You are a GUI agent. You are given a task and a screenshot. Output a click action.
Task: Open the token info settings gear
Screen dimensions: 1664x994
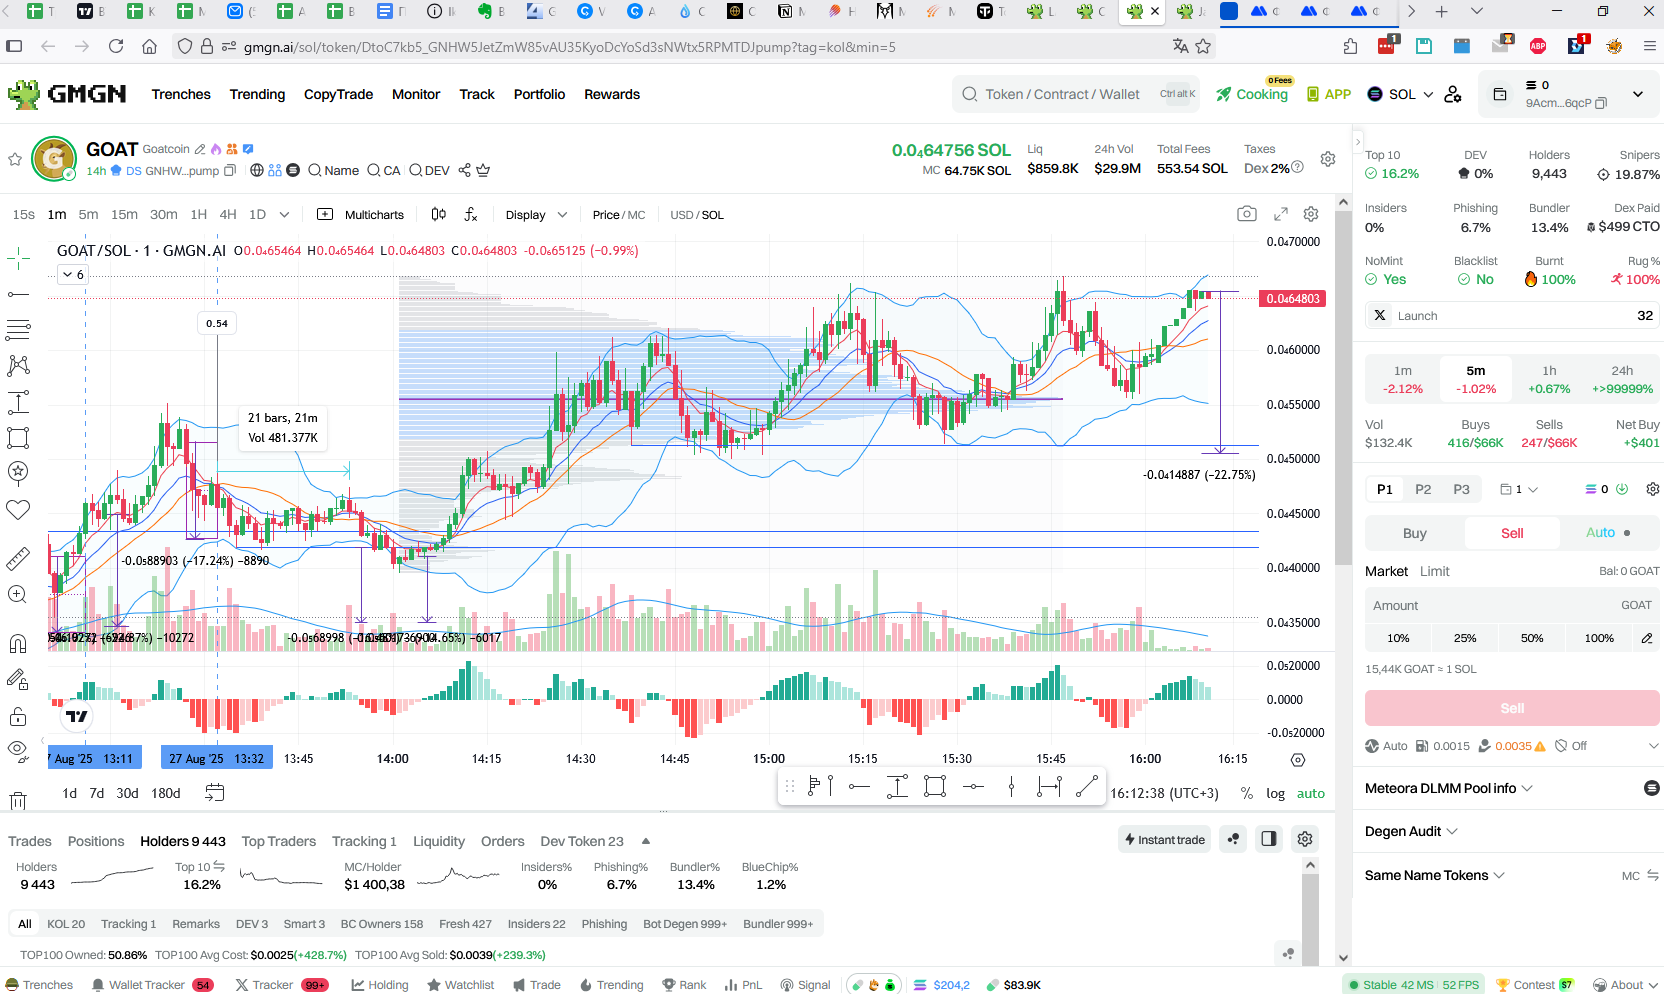point(1328,159)
